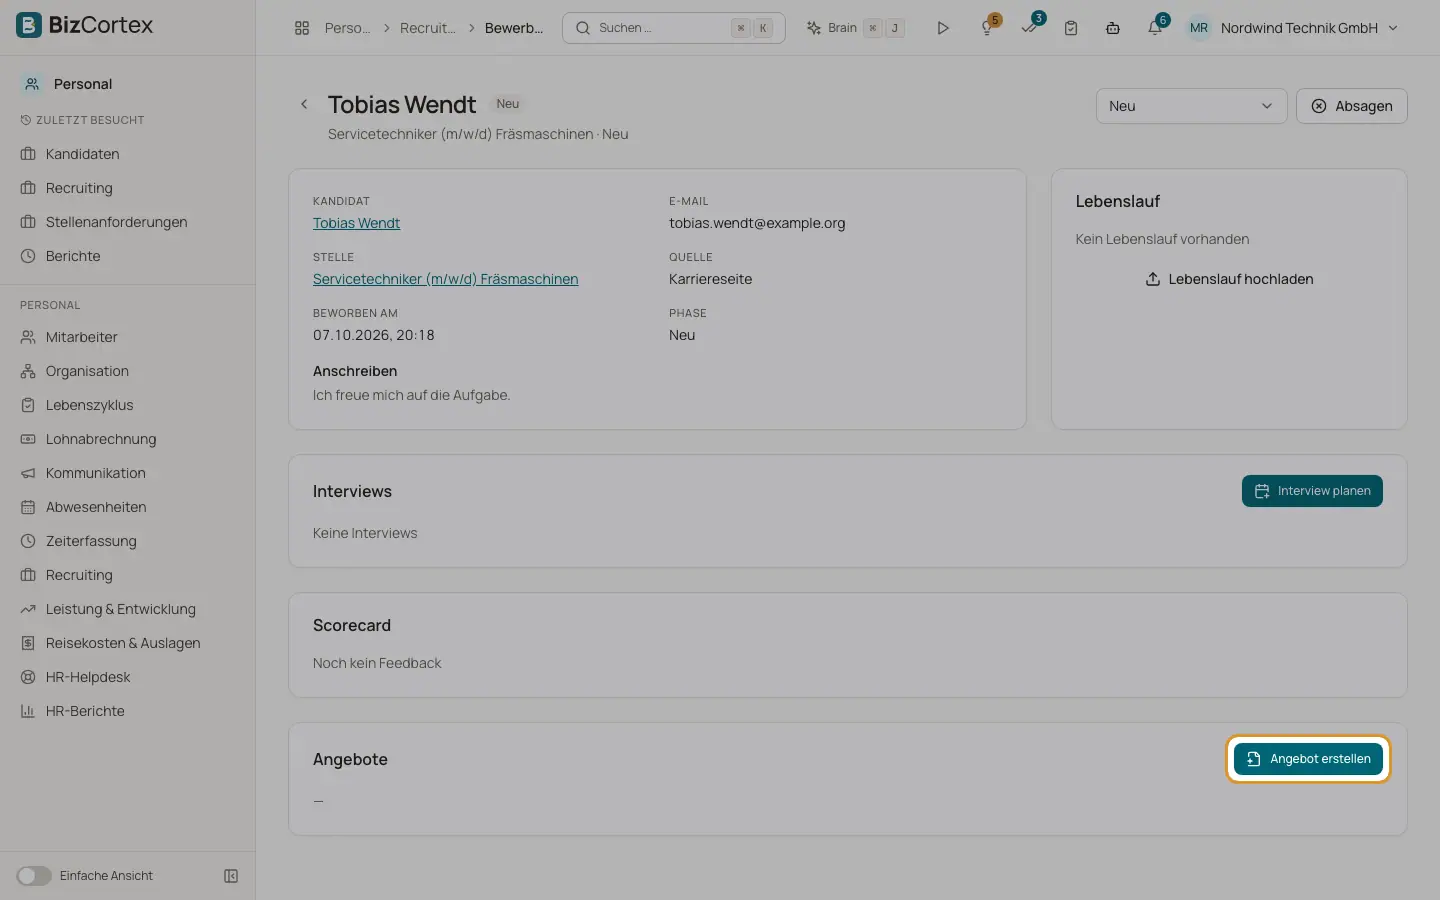Image resolution: width=1440 pixels, height=900 pixels.
Task: Open the Neu phase dropdown
Action: 1191,106
